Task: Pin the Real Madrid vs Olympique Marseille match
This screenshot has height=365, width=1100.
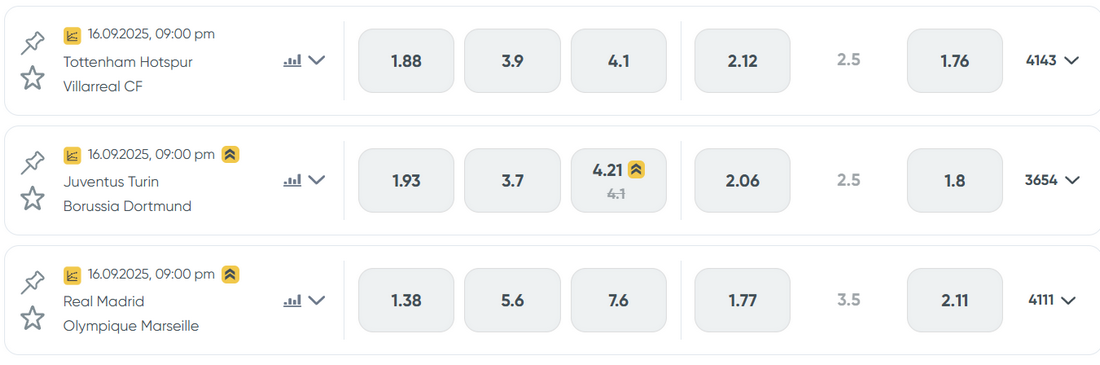Action: [x=32, y=283]
